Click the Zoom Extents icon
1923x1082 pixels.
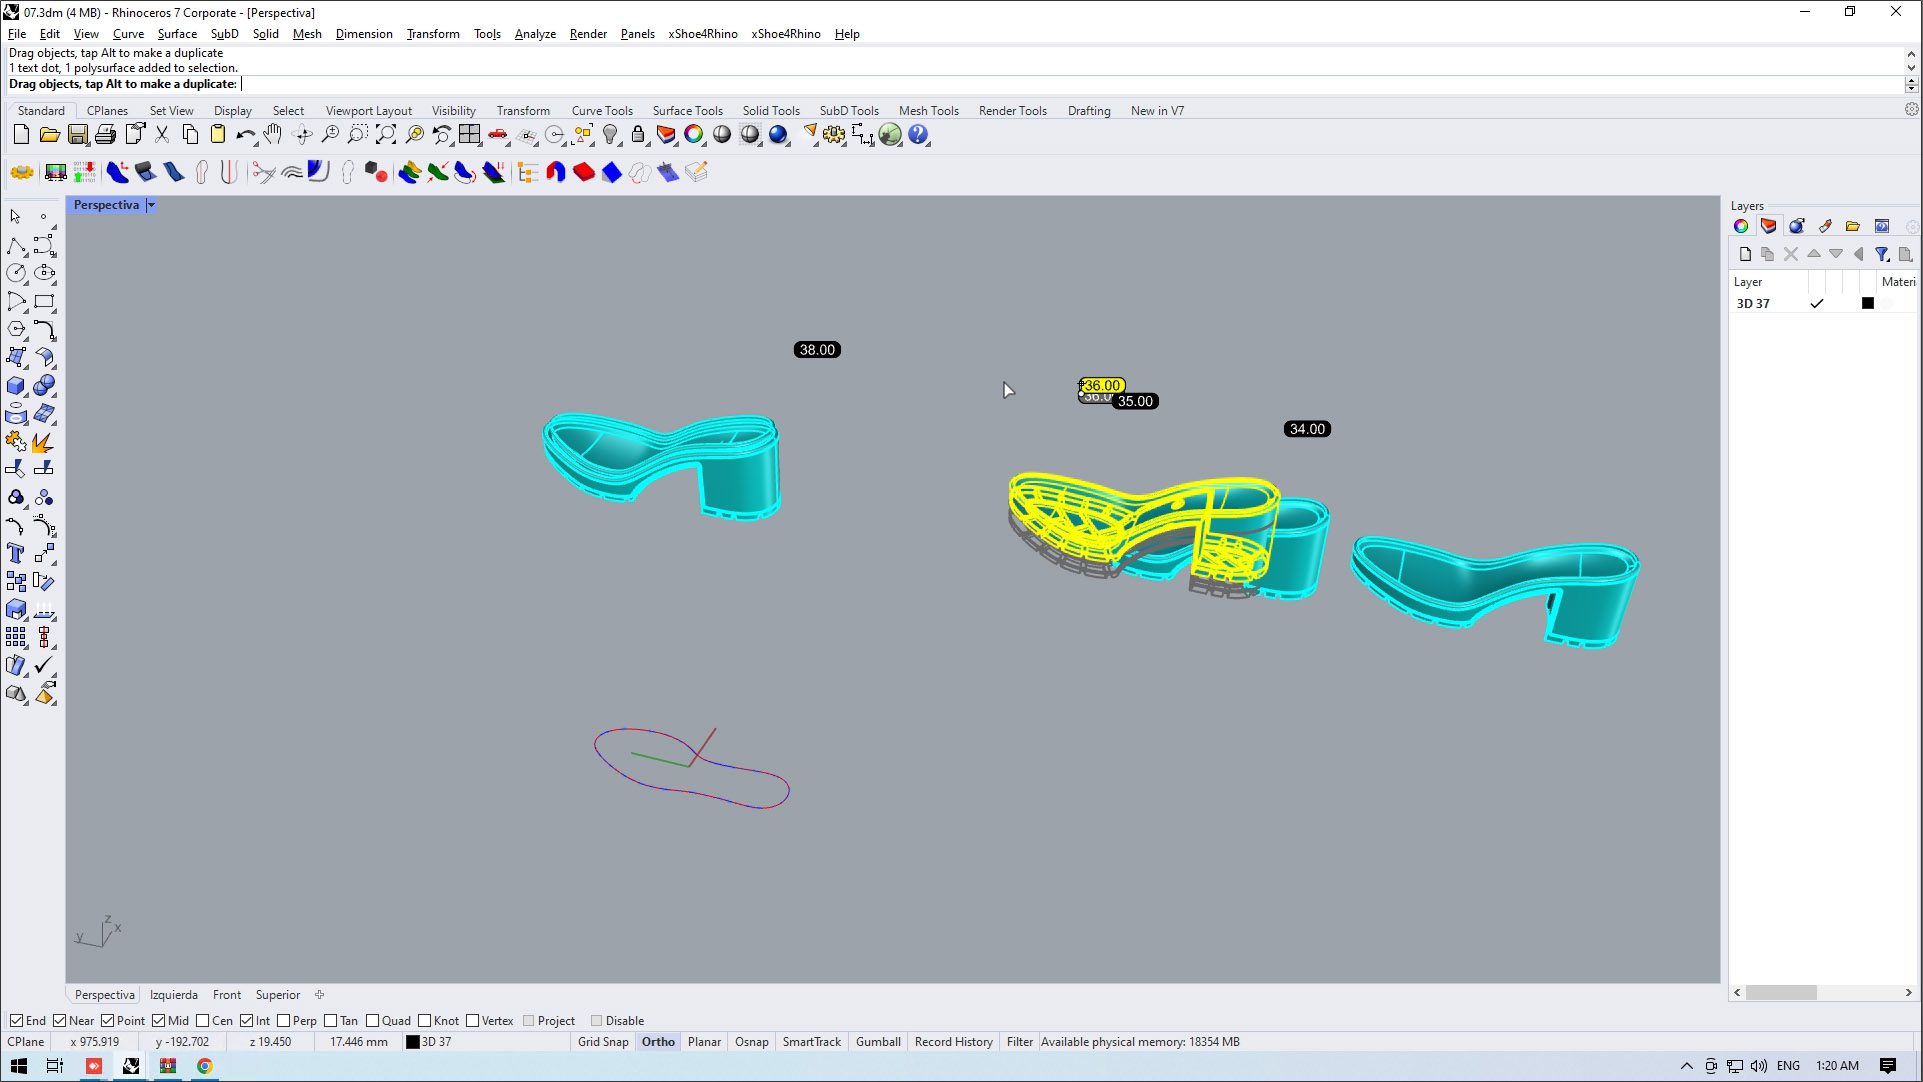[x=386, y=135]
